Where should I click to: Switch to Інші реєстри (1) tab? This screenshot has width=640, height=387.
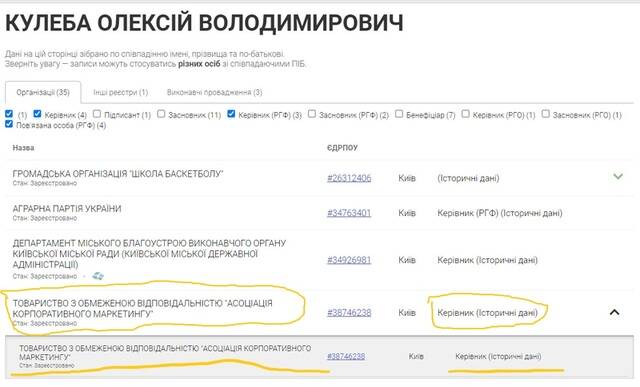coord(120,93)
